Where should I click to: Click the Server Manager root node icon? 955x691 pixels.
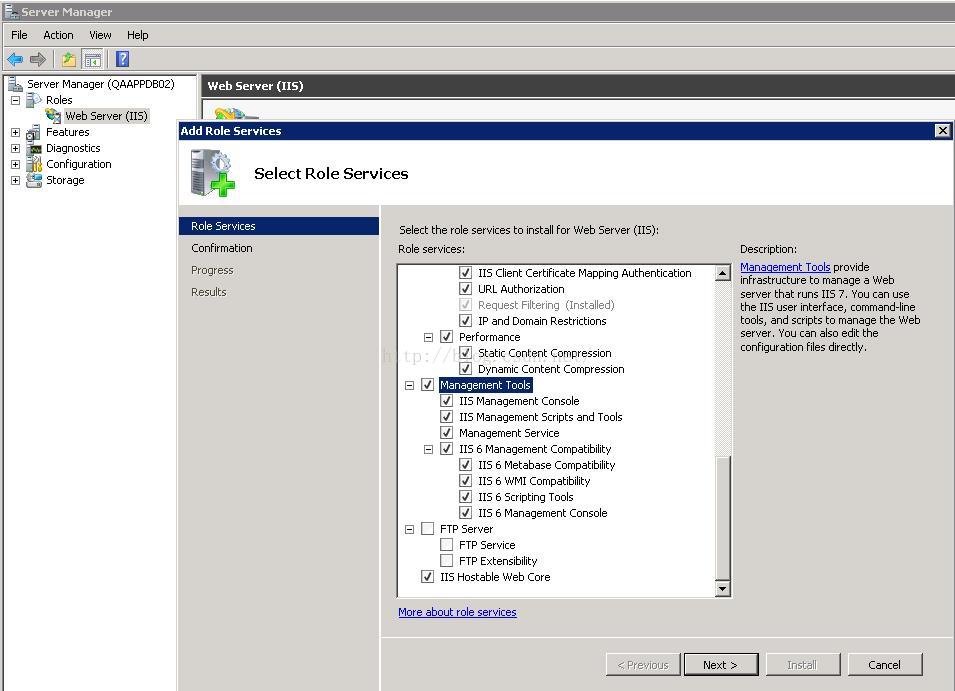tap(15, 84)
